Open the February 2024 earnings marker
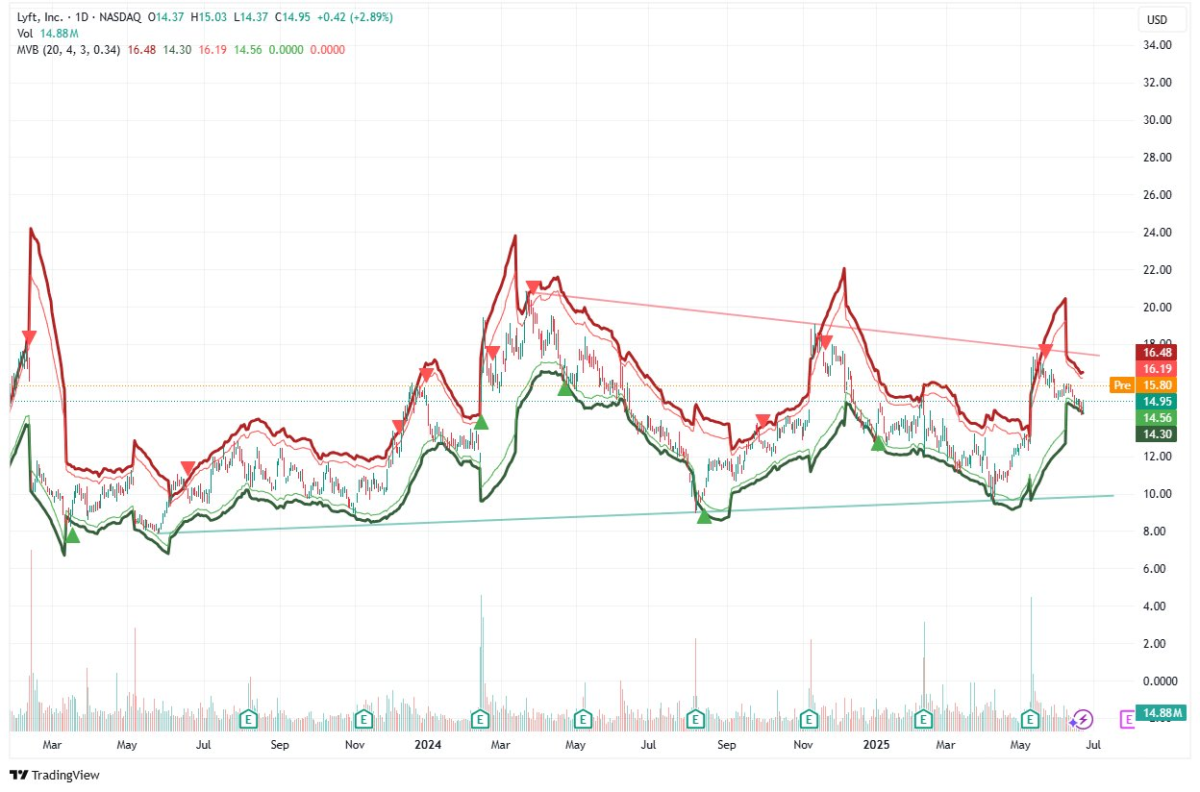This screenshot has width=1200, height=792. 480,718
